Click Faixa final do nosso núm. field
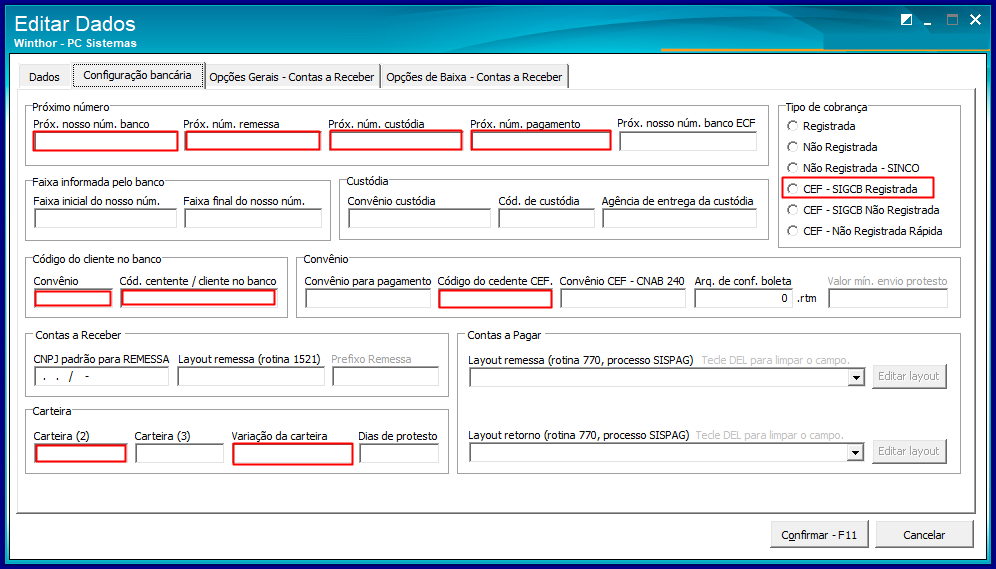 pyautogui.click(x=253, y=218)
